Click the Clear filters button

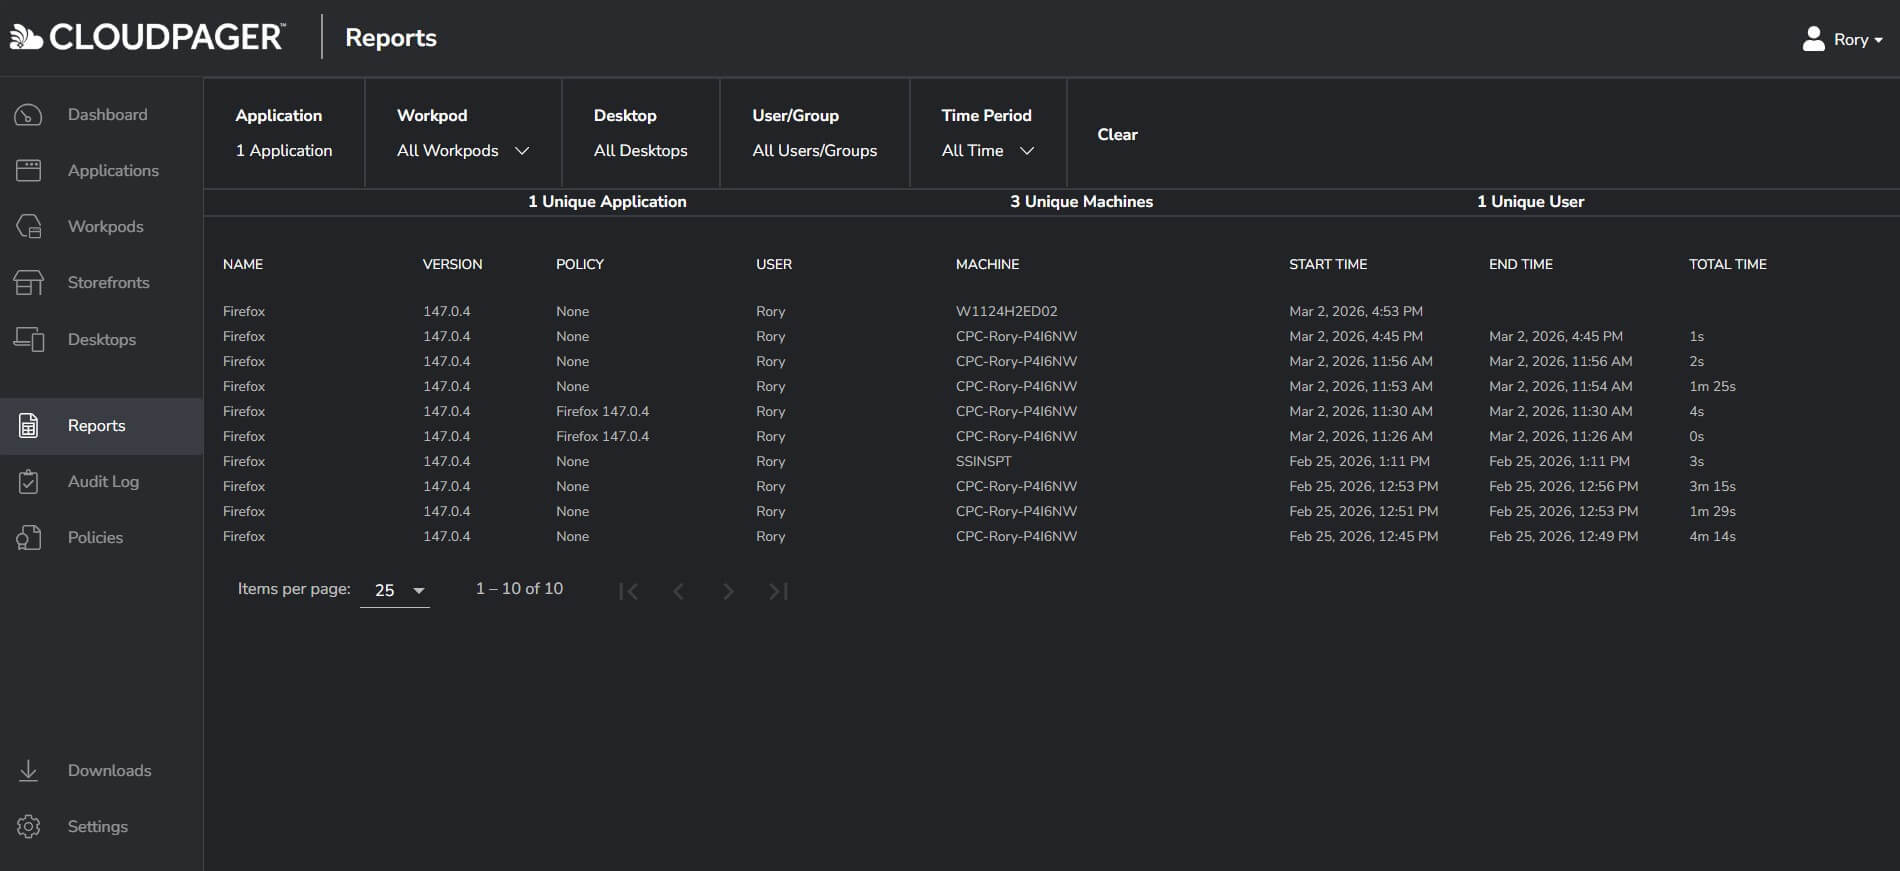(1117, 135)
